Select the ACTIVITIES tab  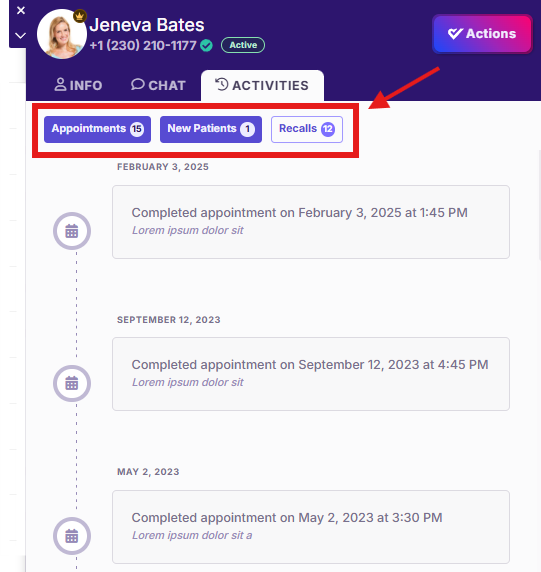click(x=262, y=85)
